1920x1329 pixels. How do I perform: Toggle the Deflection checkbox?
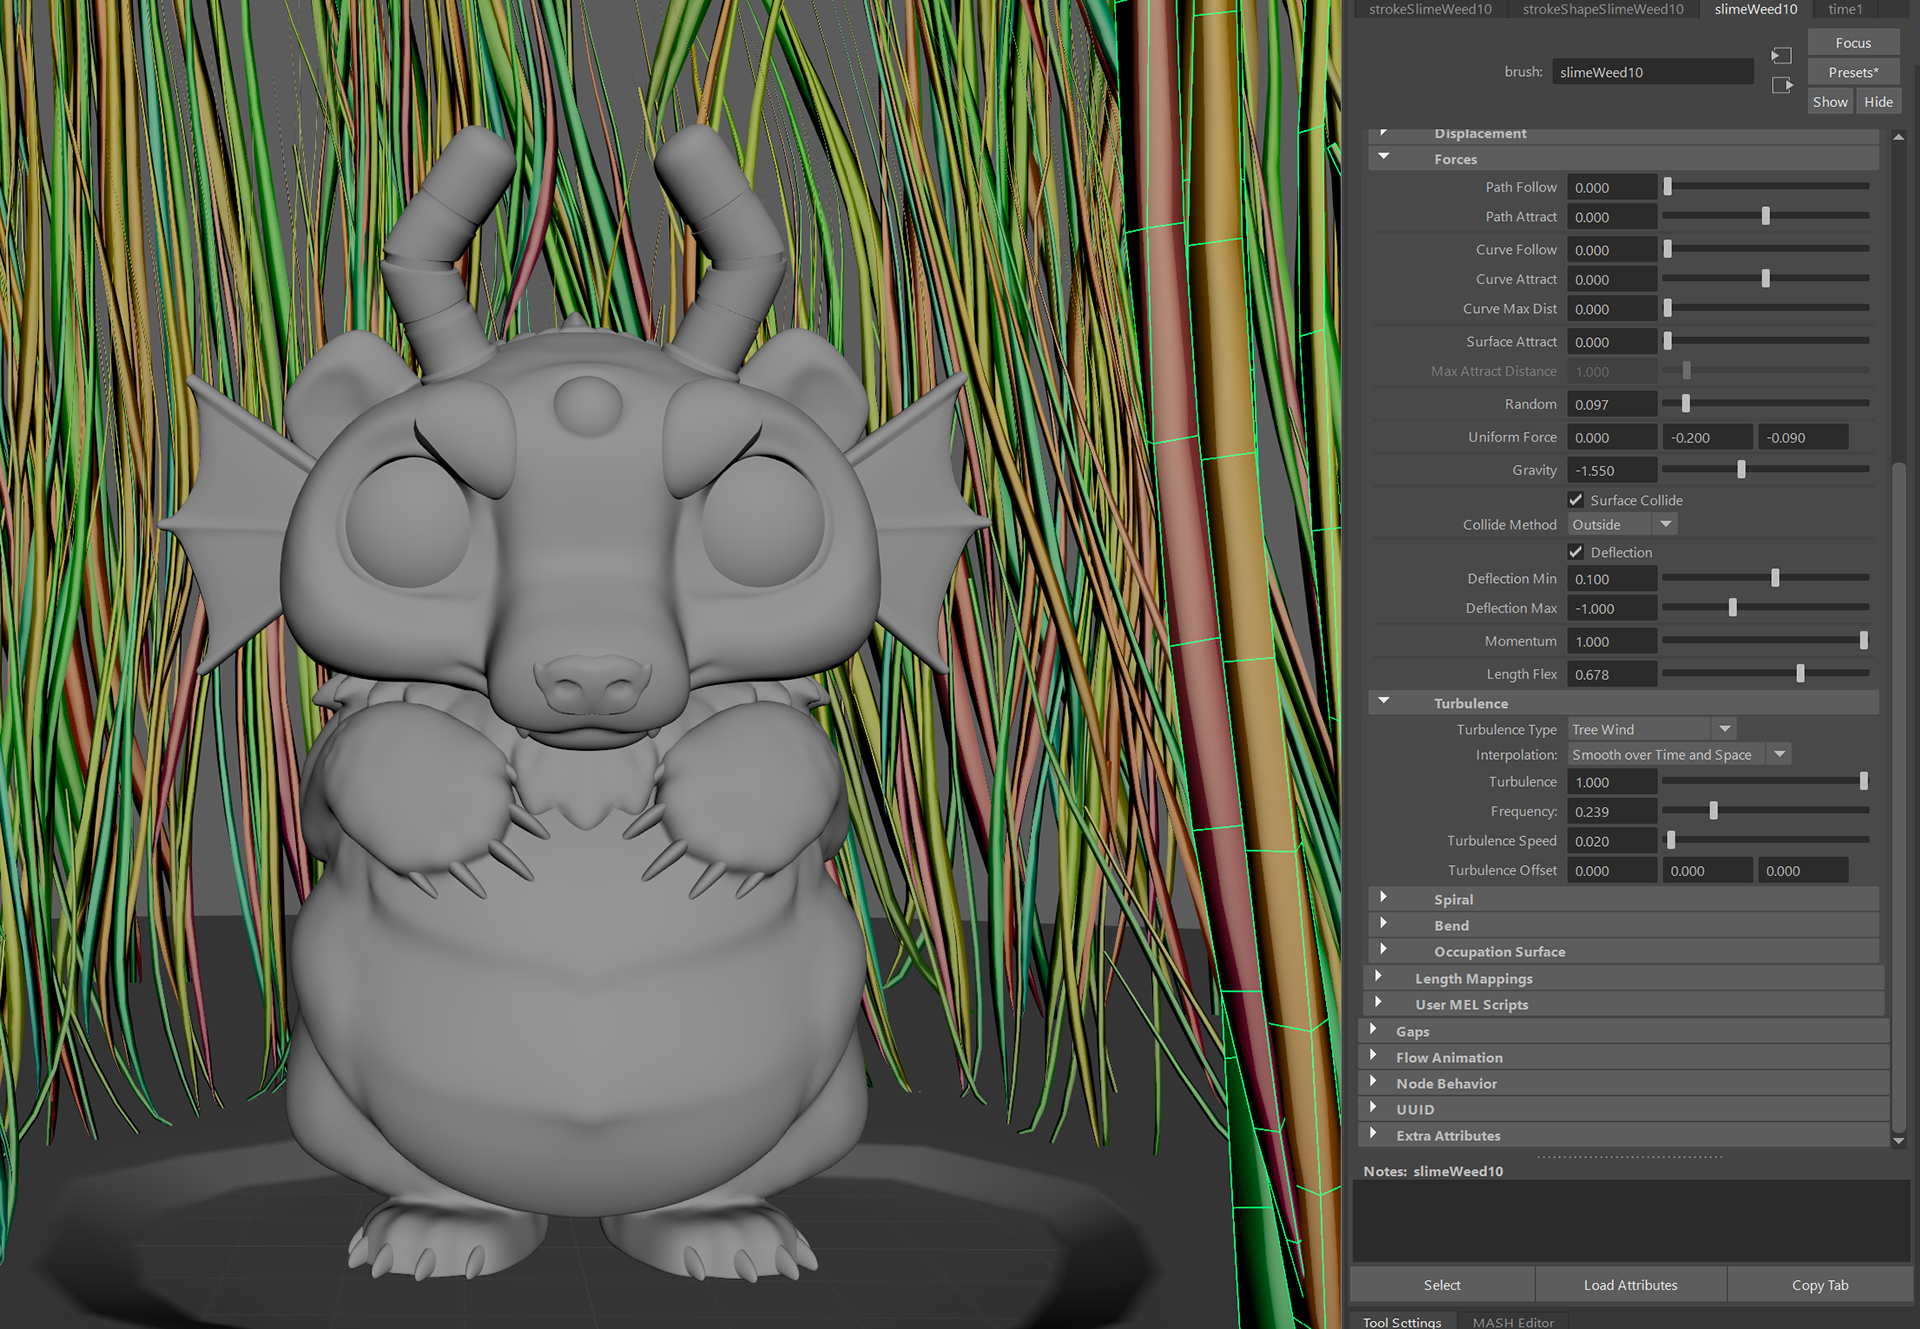pyautogui.click(x=1576, y=552)
